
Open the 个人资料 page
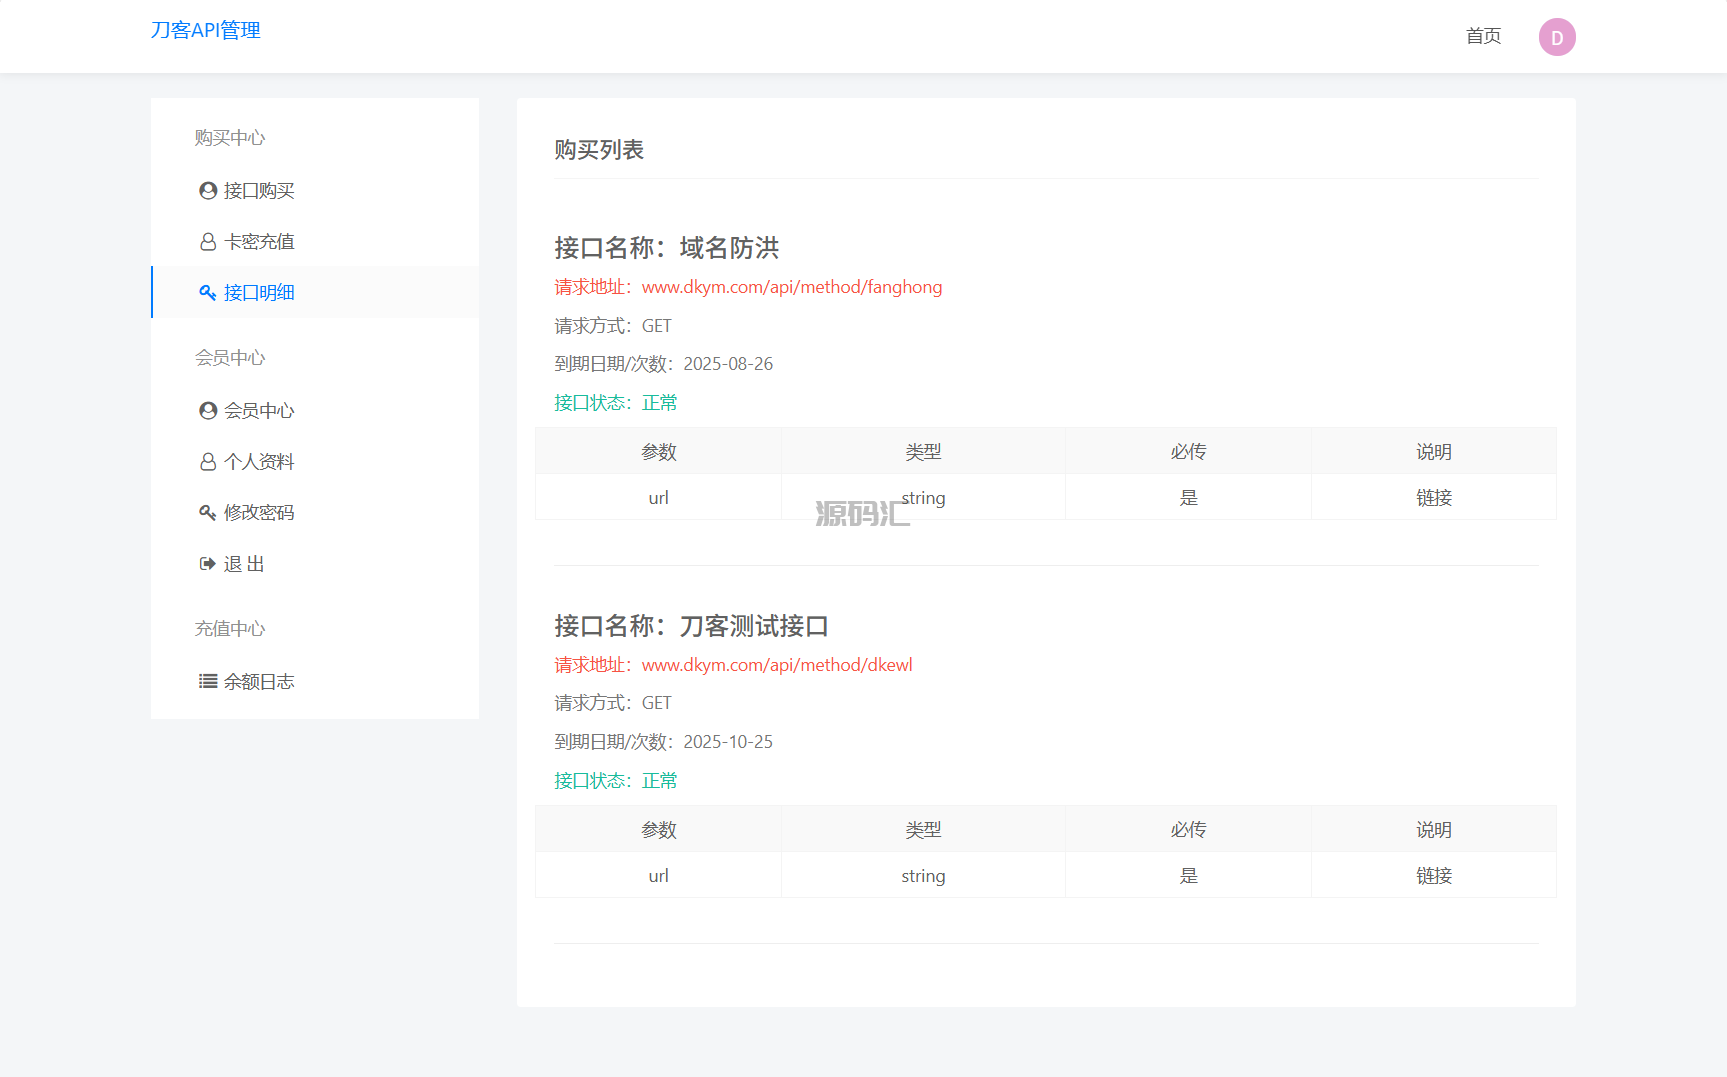(x=315, y=461)
